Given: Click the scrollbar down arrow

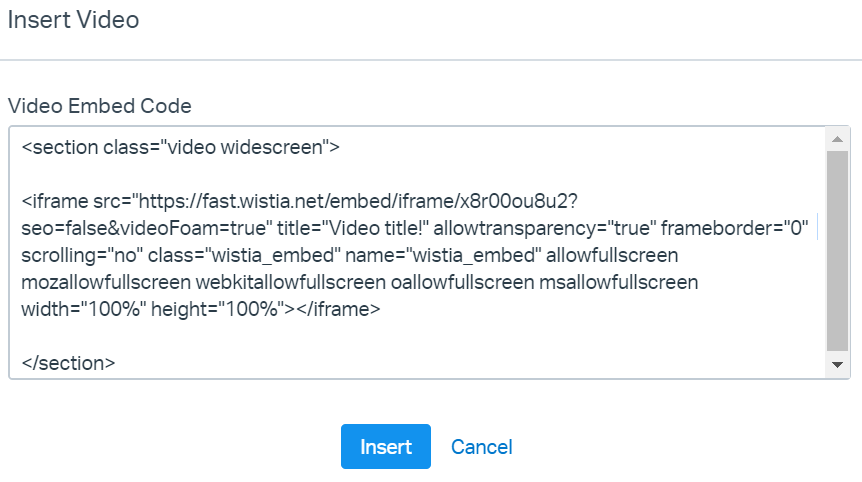Looking at the screenshot, I should tap(837, 366).
